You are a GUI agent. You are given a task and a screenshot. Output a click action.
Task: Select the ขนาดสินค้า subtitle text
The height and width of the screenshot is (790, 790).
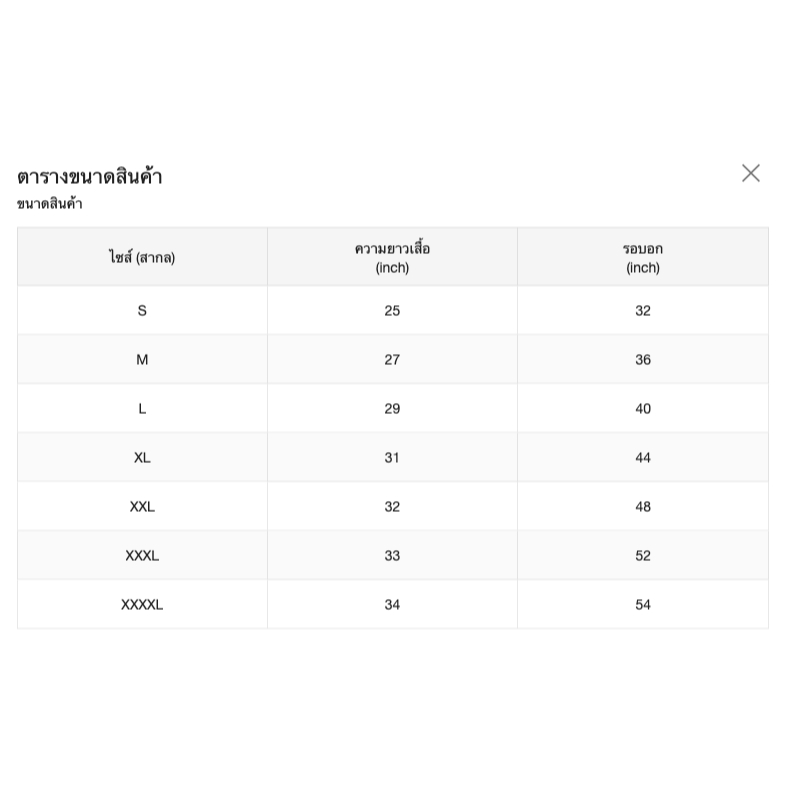49,204
